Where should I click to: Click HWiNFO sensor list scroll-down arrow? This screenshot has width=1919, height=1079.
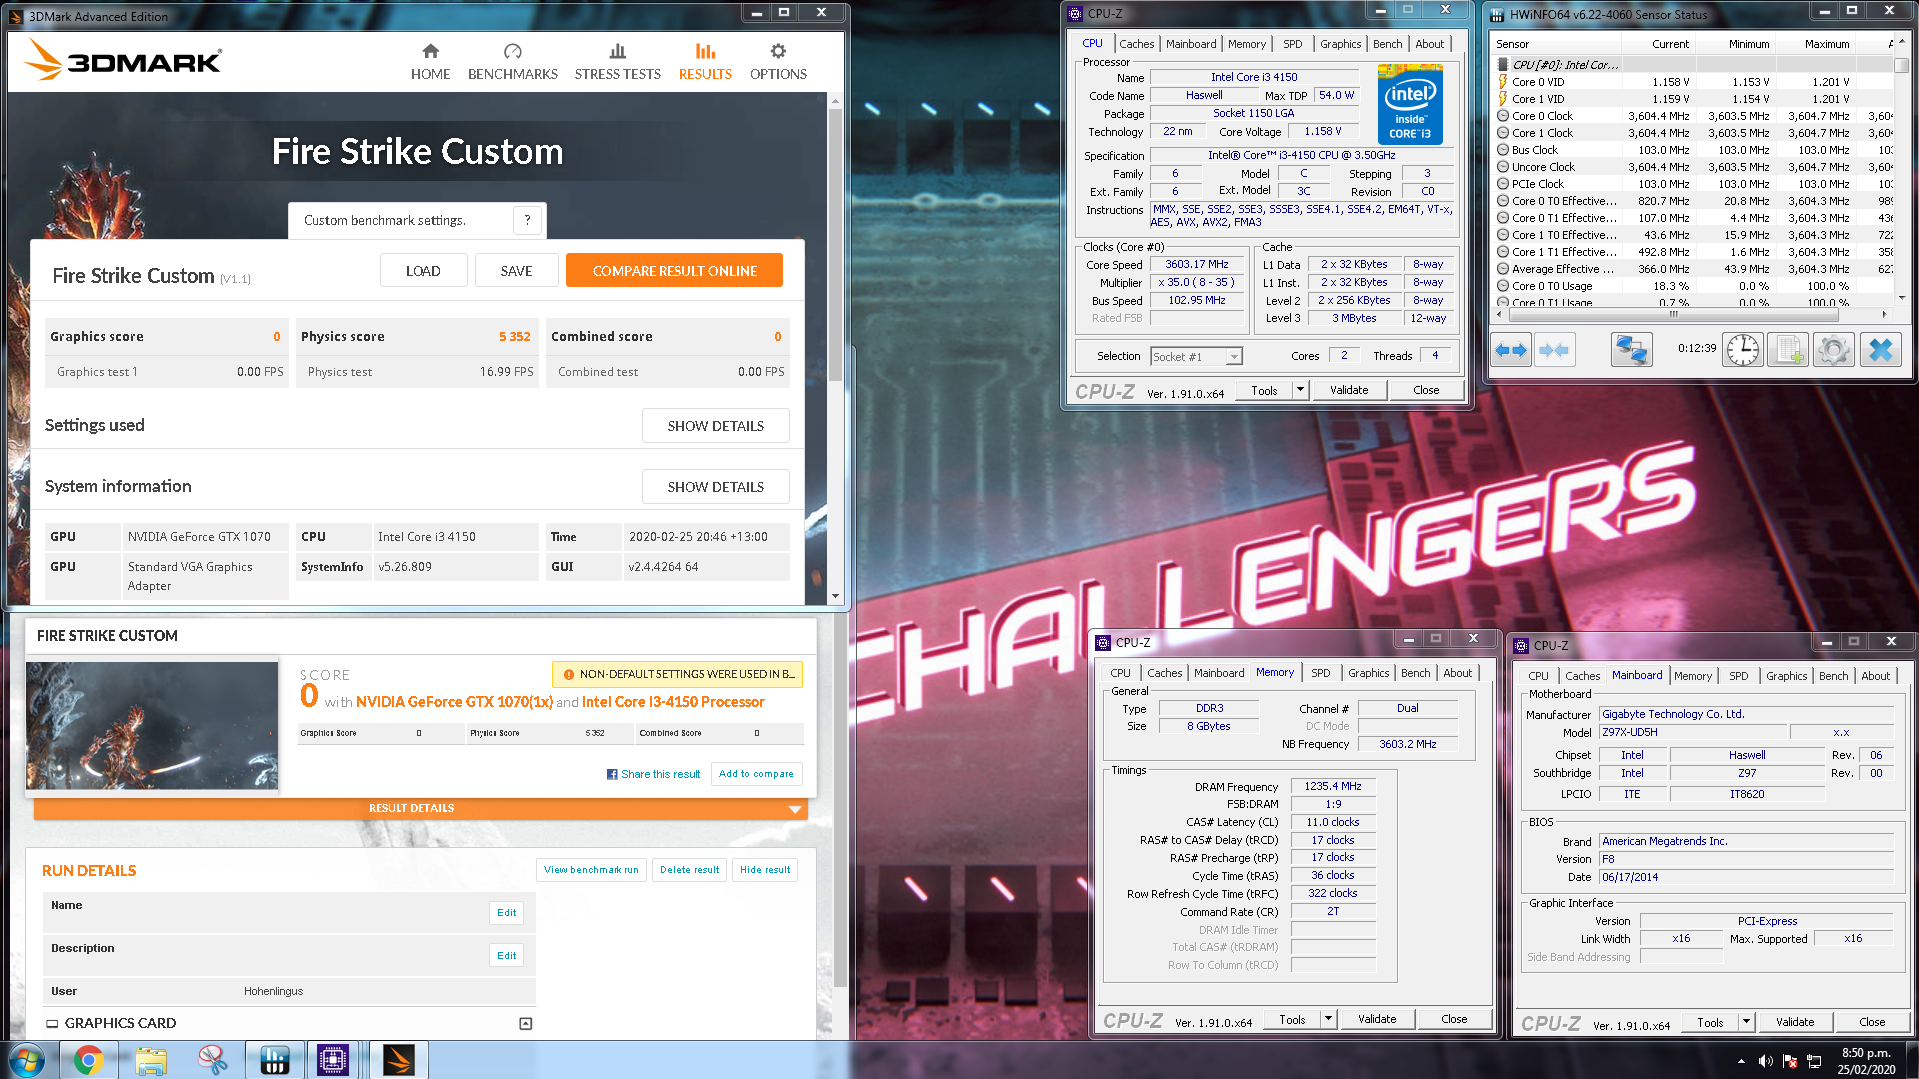(x=1901, y=297)
